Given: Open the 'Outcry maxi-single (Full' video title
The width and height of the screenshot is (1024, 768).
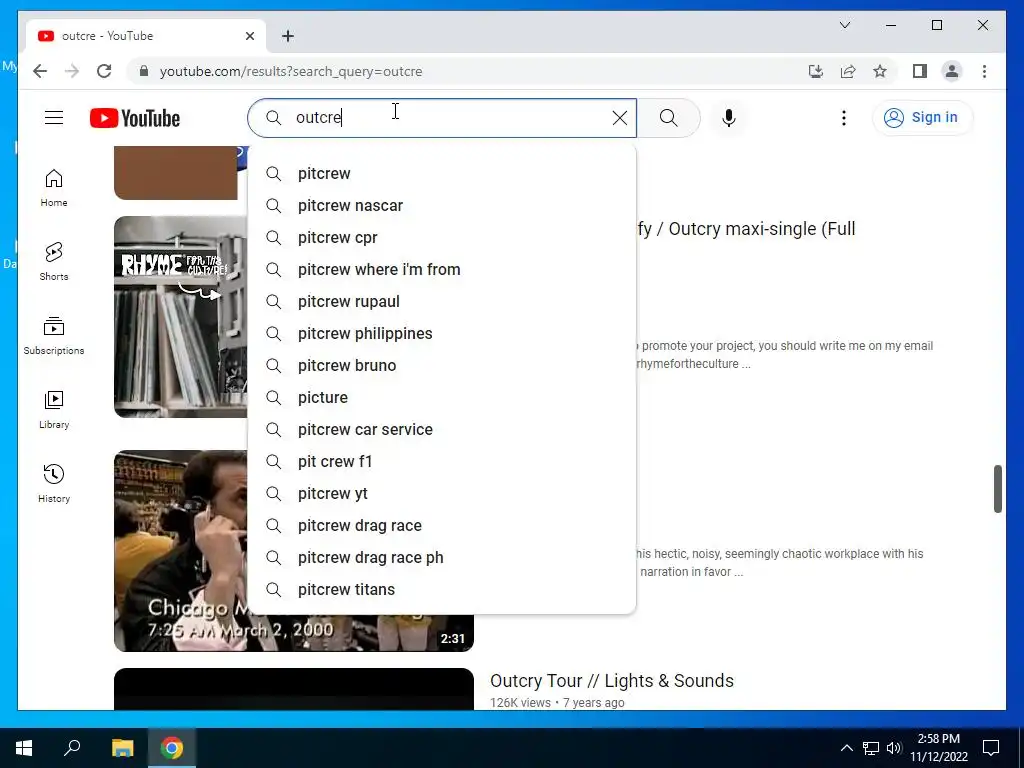Looking at the screenshot, I should [746, 229].
